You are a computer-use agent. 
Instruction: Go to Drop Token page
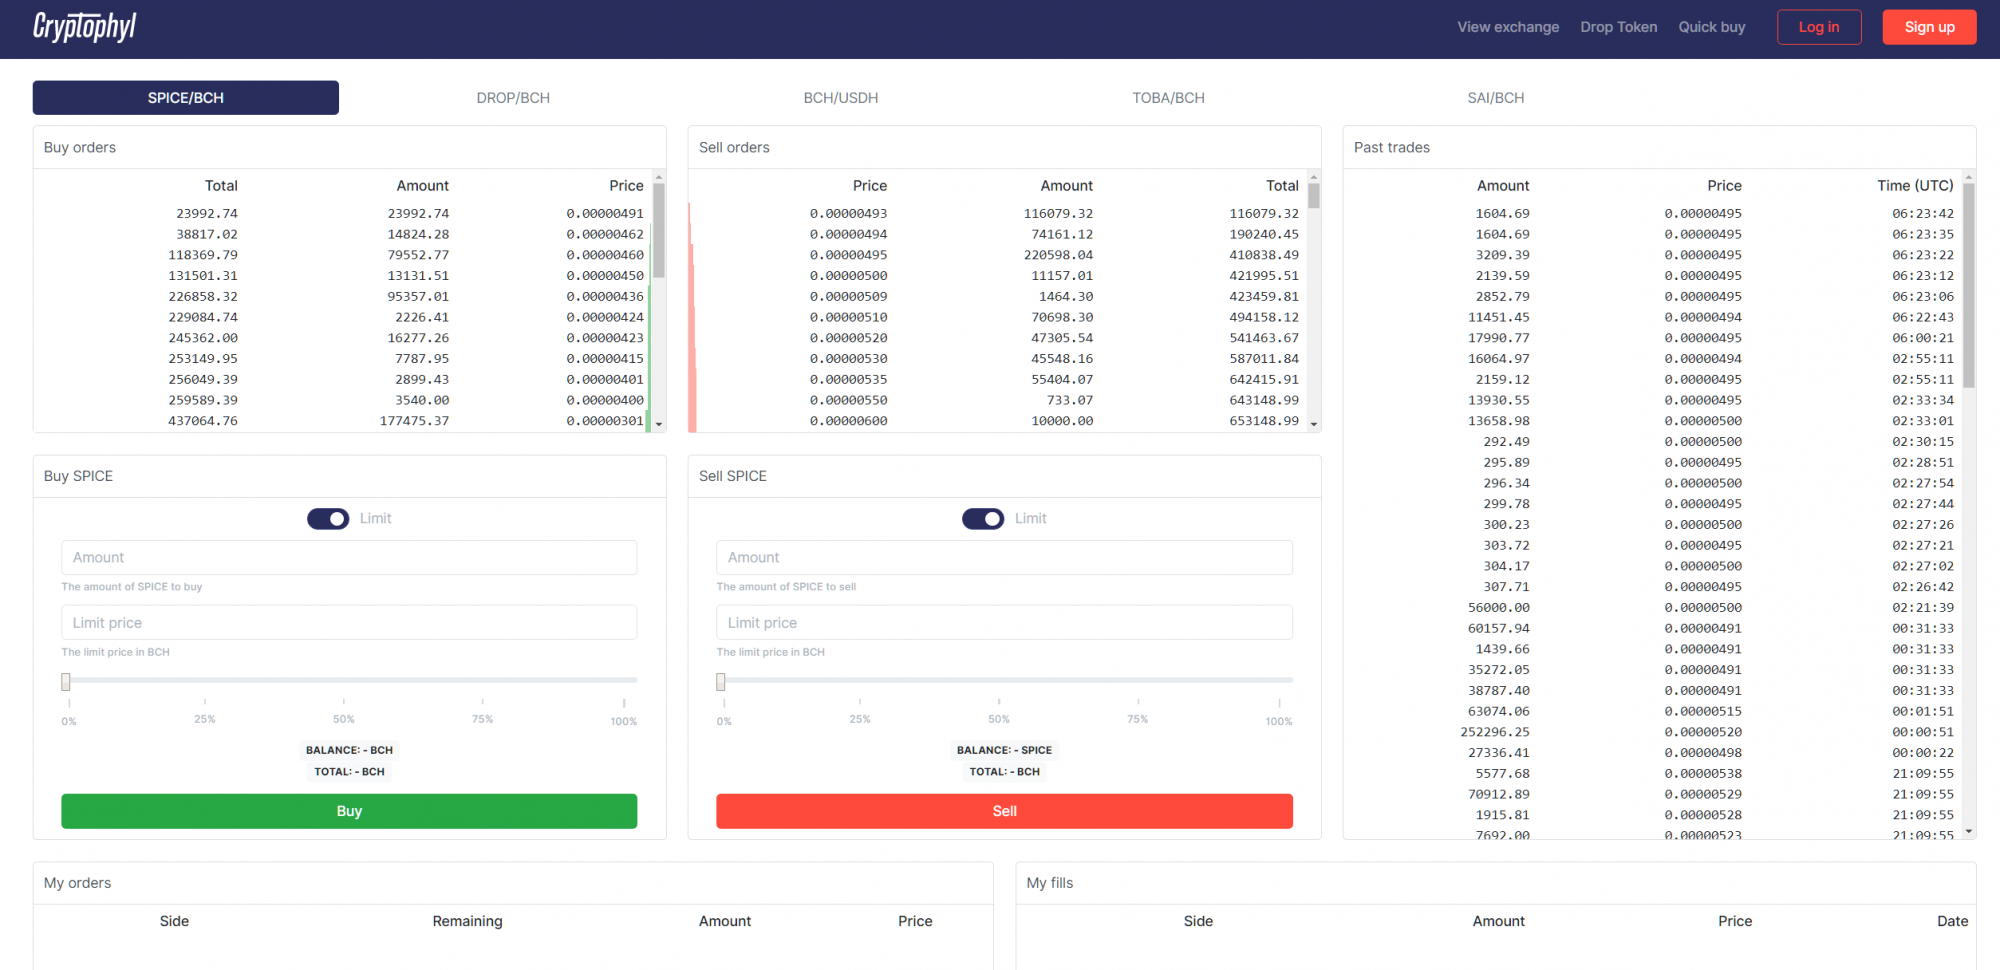point(1619,27)
